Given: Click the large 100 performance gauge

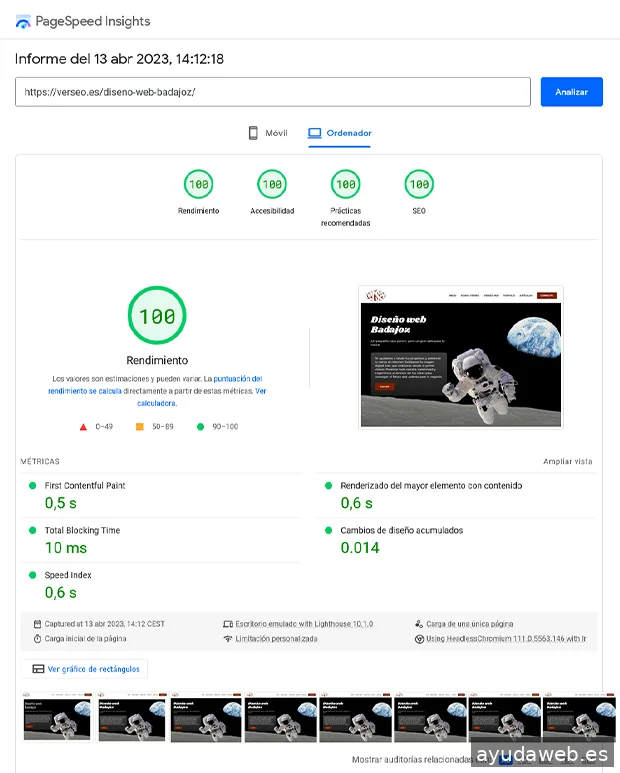Looking at the screenshot, I should tap(157, 317).
